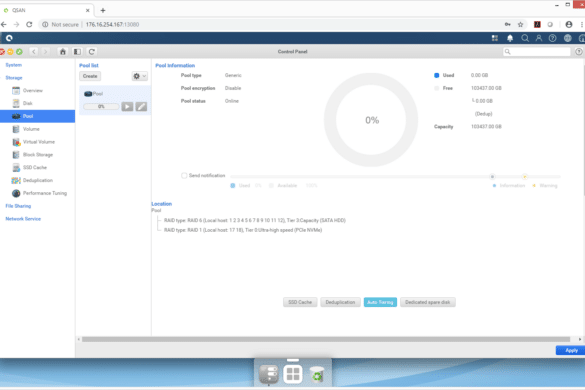The image size is (585, 390).
Task: Open Performance Tuning page
Action: pos(45,193)
